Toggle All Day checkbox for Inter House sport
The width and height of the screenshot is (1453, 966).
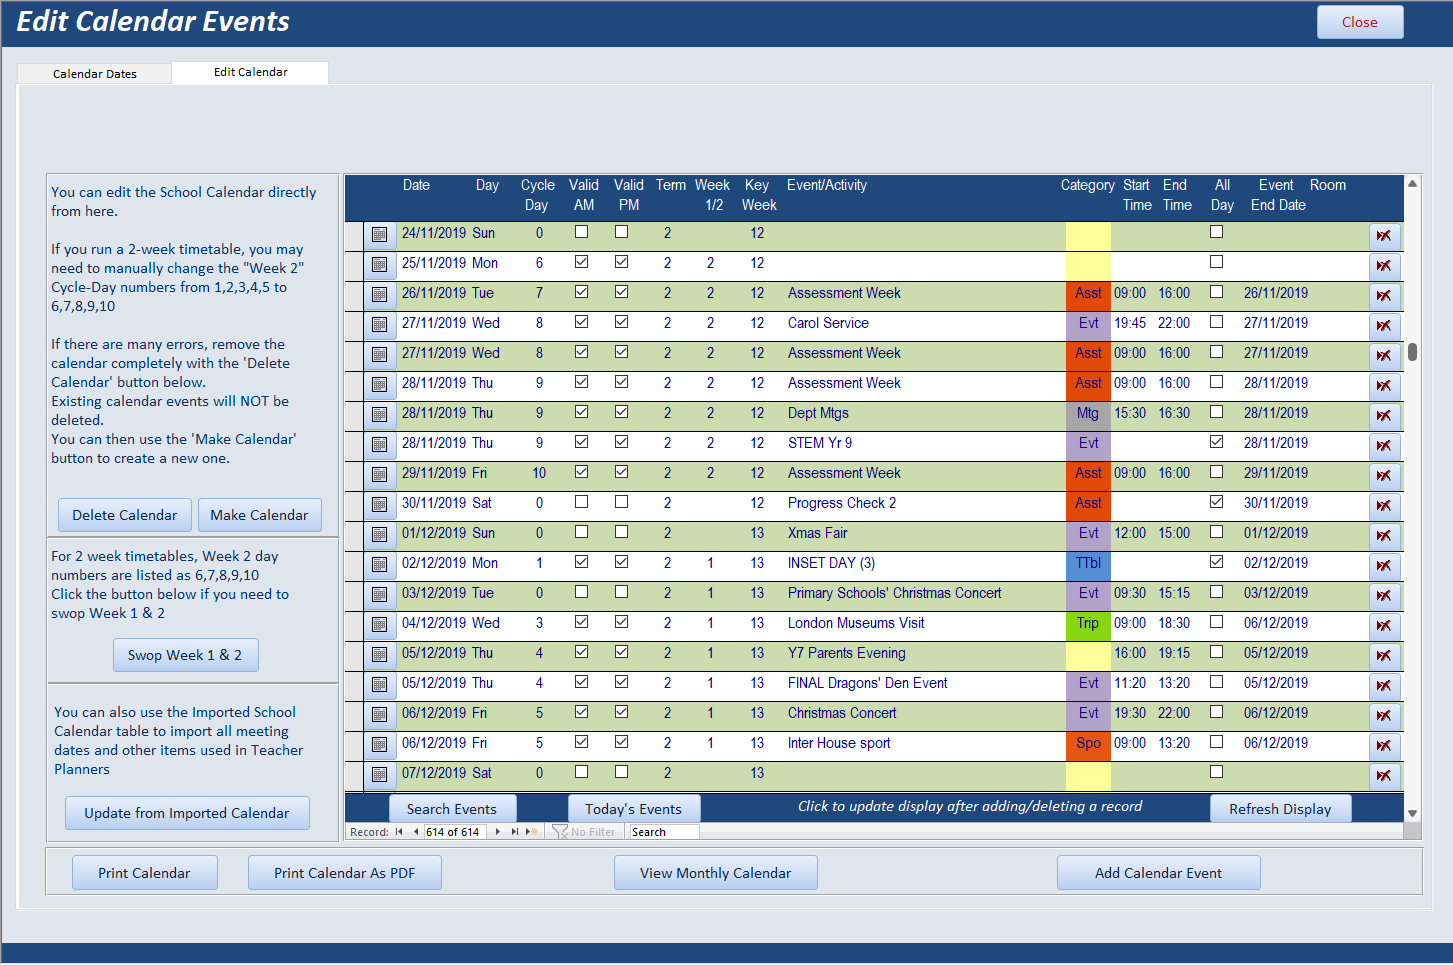(x=1216, y=742)
